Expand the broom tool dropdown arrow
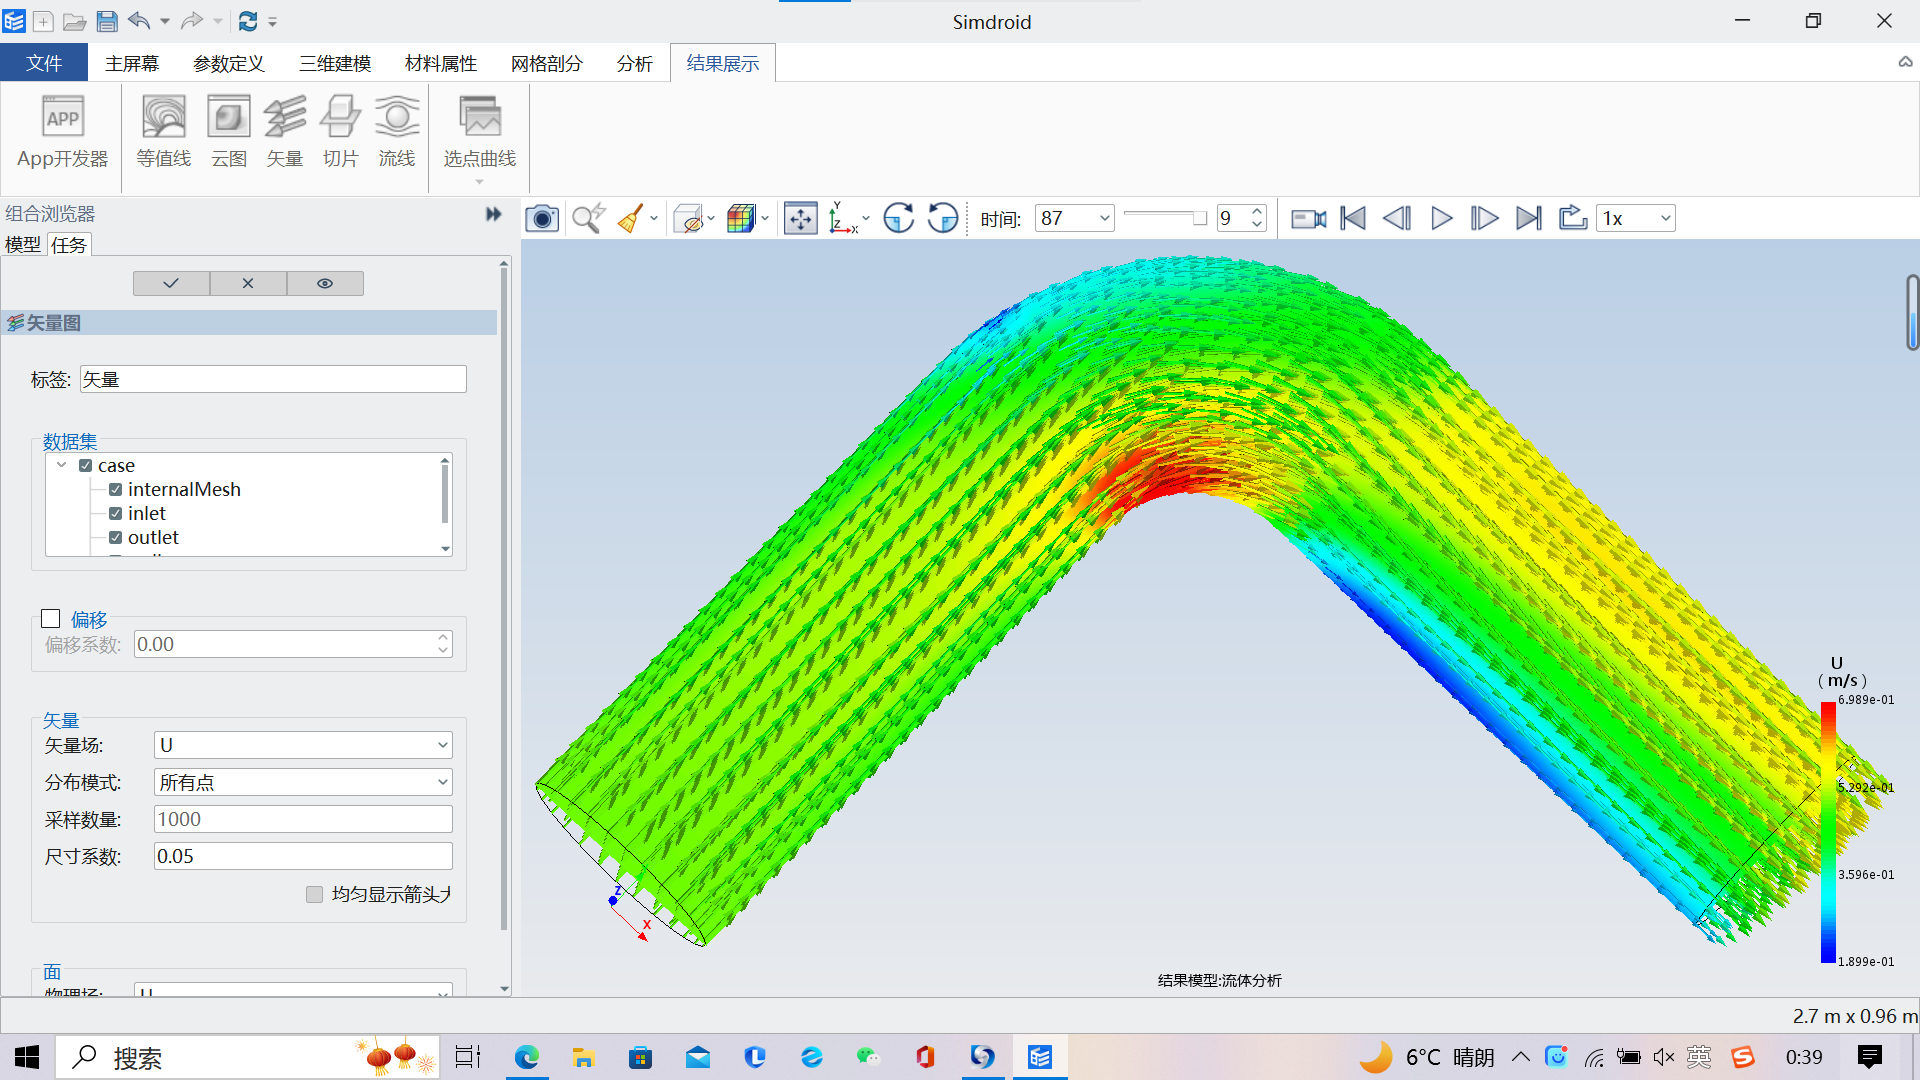The width and height of the screenshot is (1920, 1080). coord(654,218)
